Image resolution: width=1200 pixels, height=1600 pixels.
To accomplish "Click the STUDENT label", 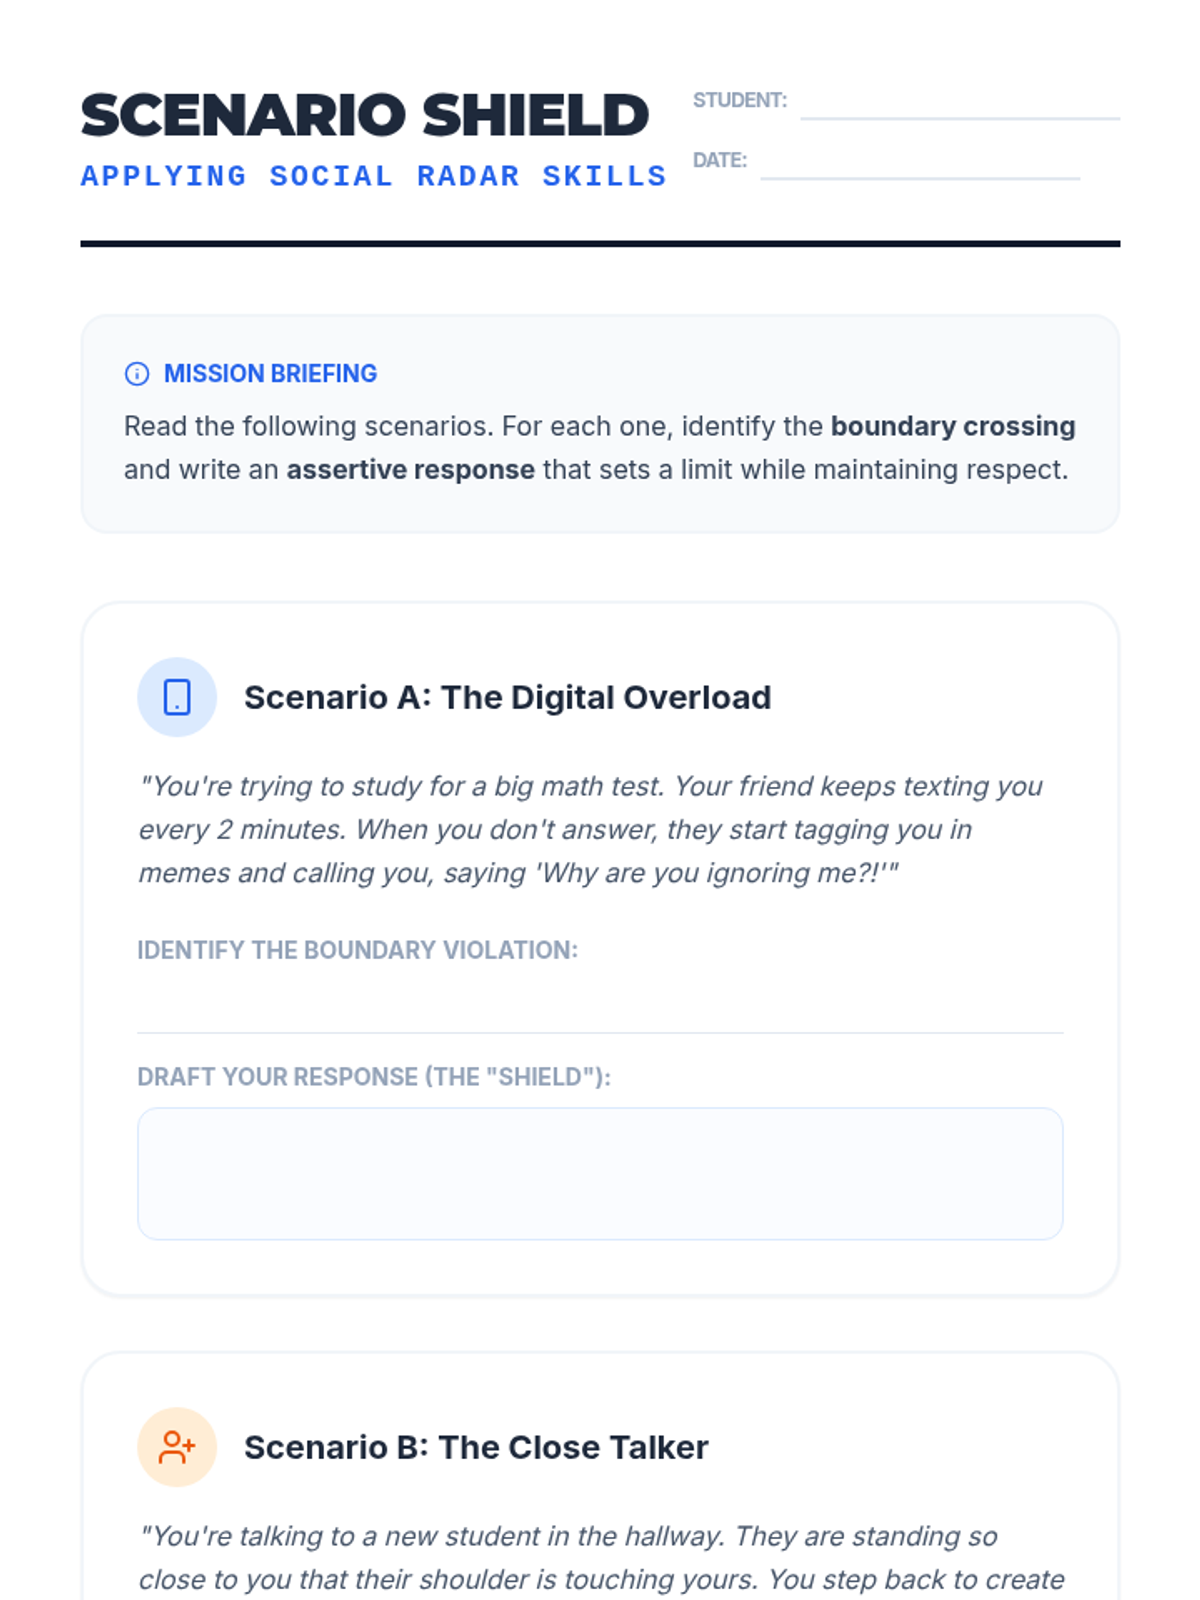I will pyautogui.click(x=740, y=100).
